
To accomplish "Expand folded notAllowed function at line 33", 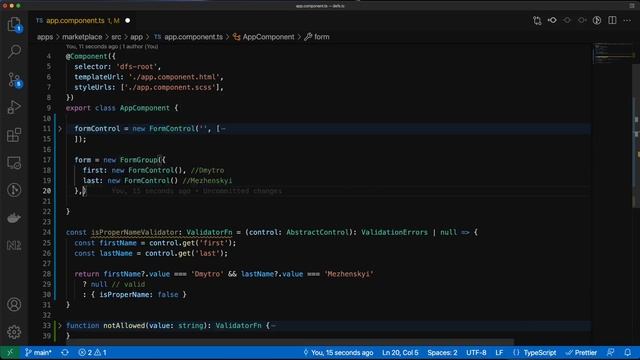I will click(60, 326).
